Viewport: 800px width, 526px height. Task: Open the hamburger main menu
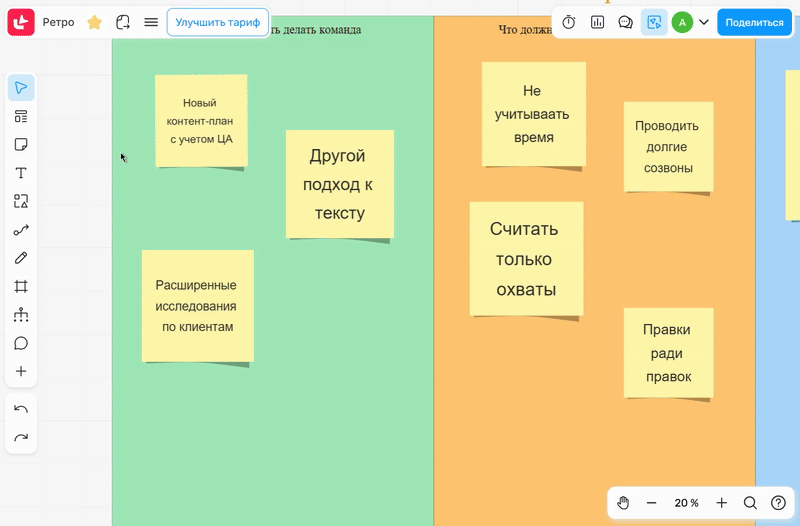click(151, 22)
